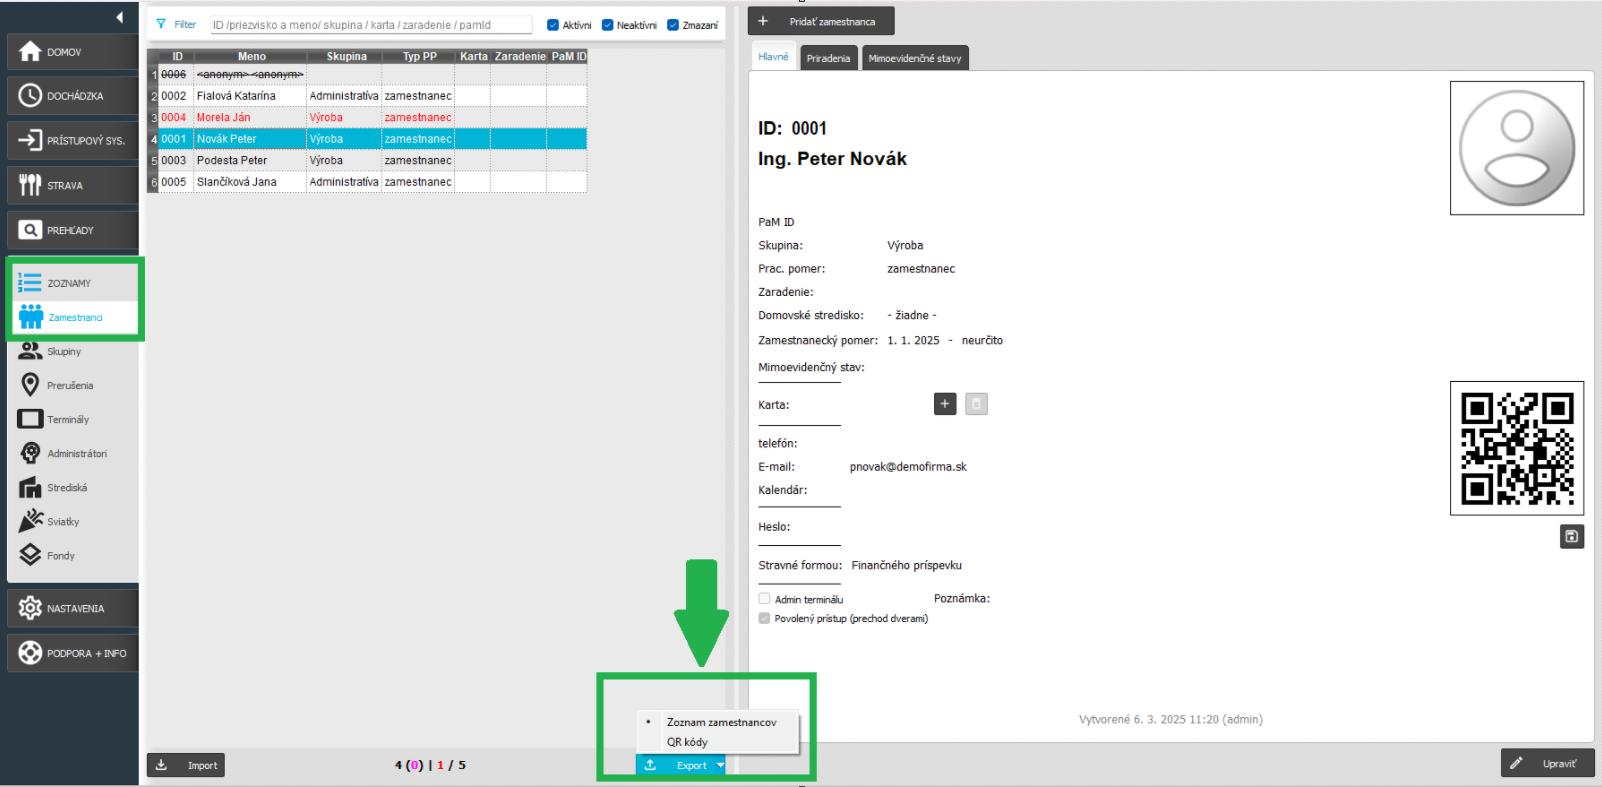Open the Strava cutlery icon
The height and width of the screenshot is (787, 1602).
pos(30,185)
